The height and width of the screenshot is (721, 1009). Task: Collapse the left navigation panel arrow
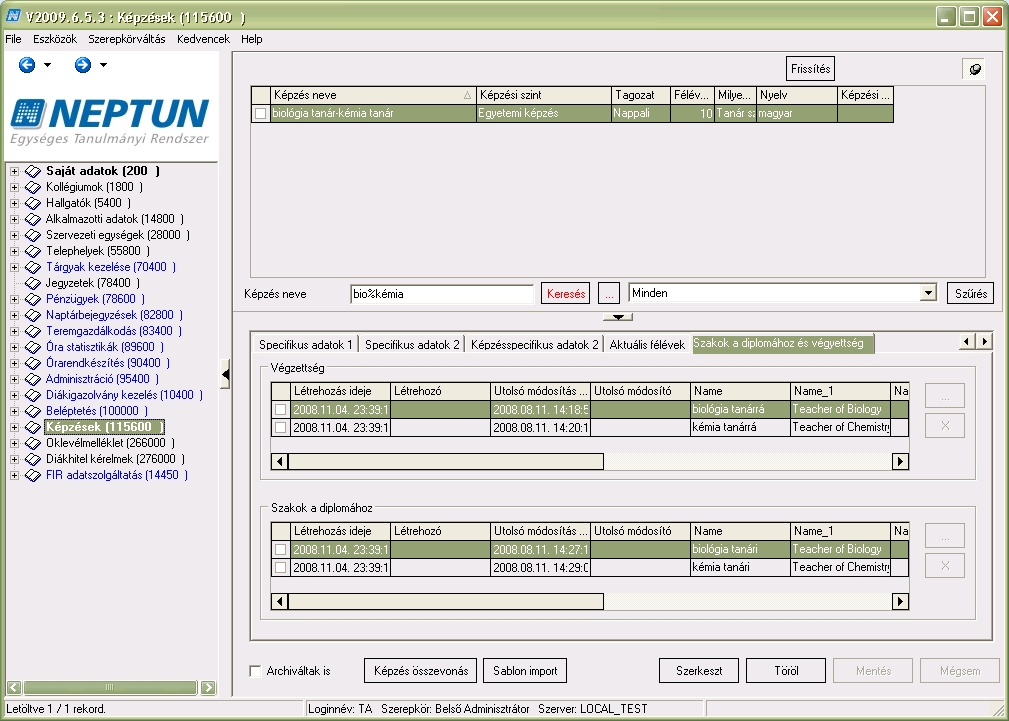225,375
